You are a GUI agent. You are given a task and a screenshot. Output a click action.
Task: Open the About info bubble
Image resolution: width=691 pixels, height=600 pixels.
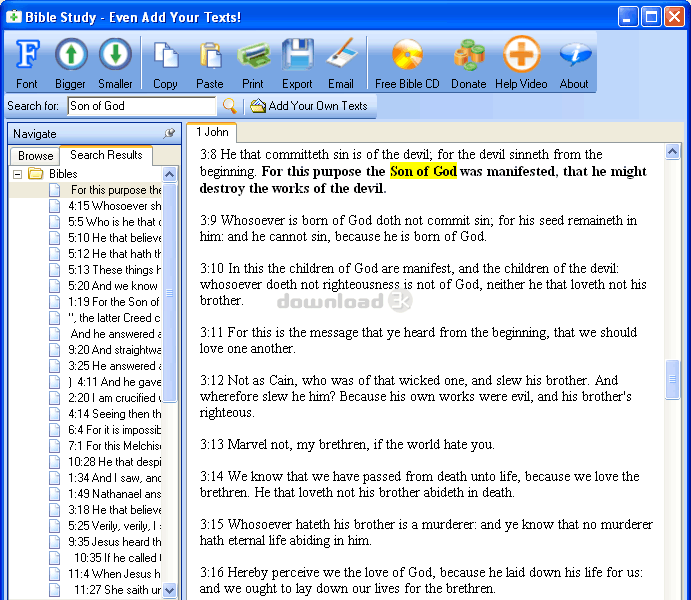click(x=575, y=55)
